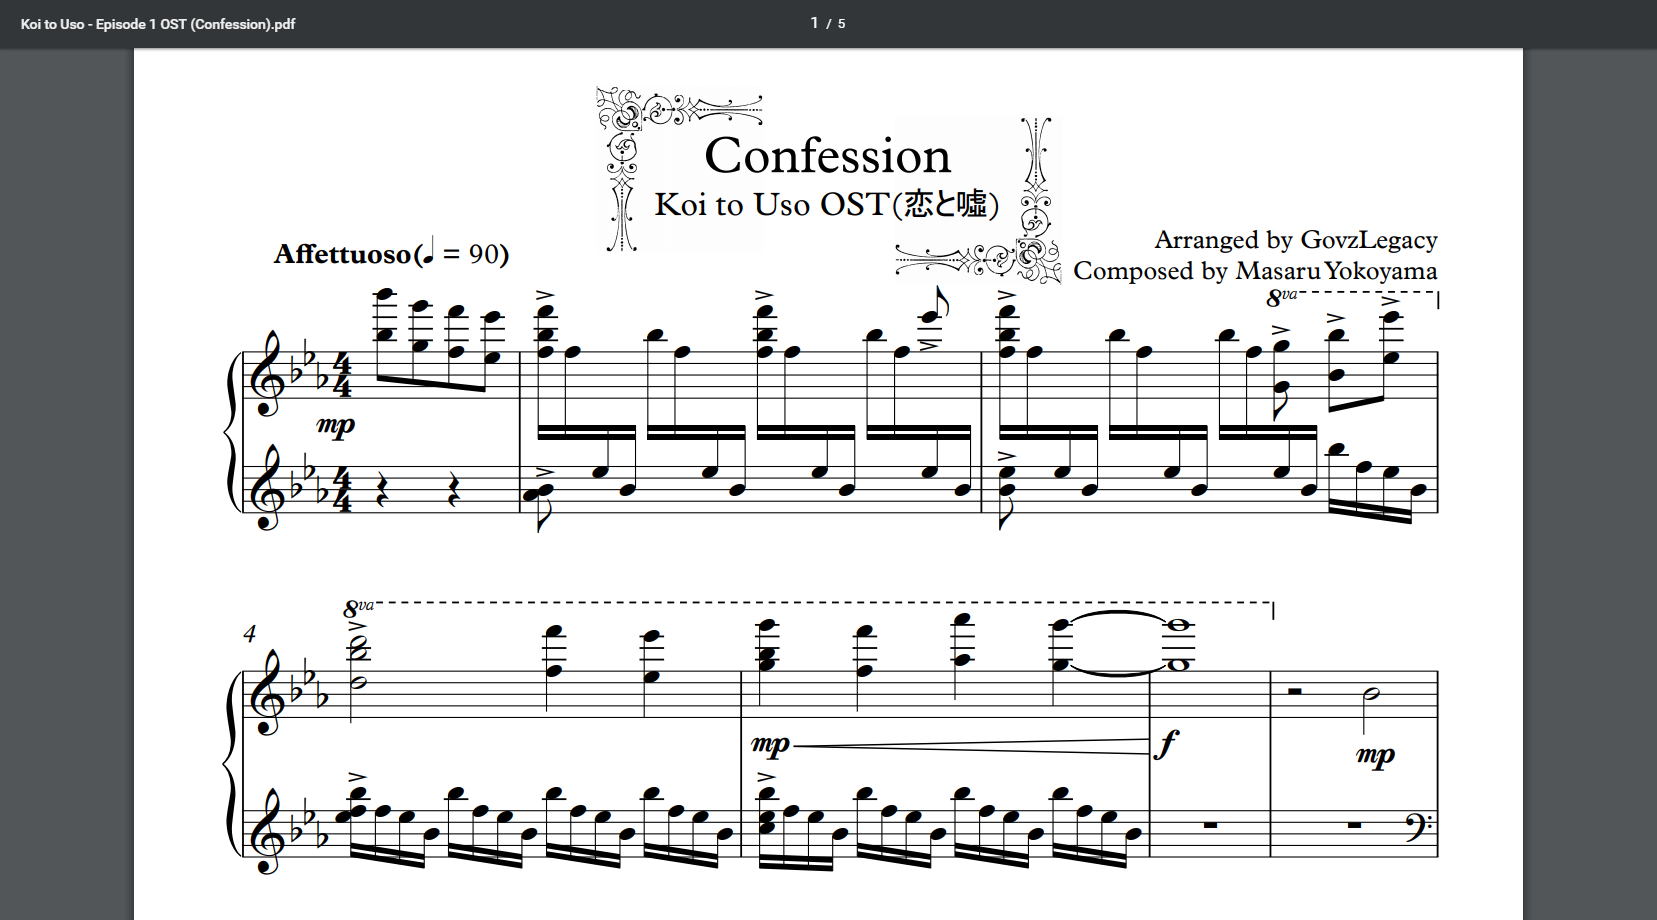Viewport: 1657px width, 920px height.
Task: Click the Confession title heading
Action: click(827, 156)
